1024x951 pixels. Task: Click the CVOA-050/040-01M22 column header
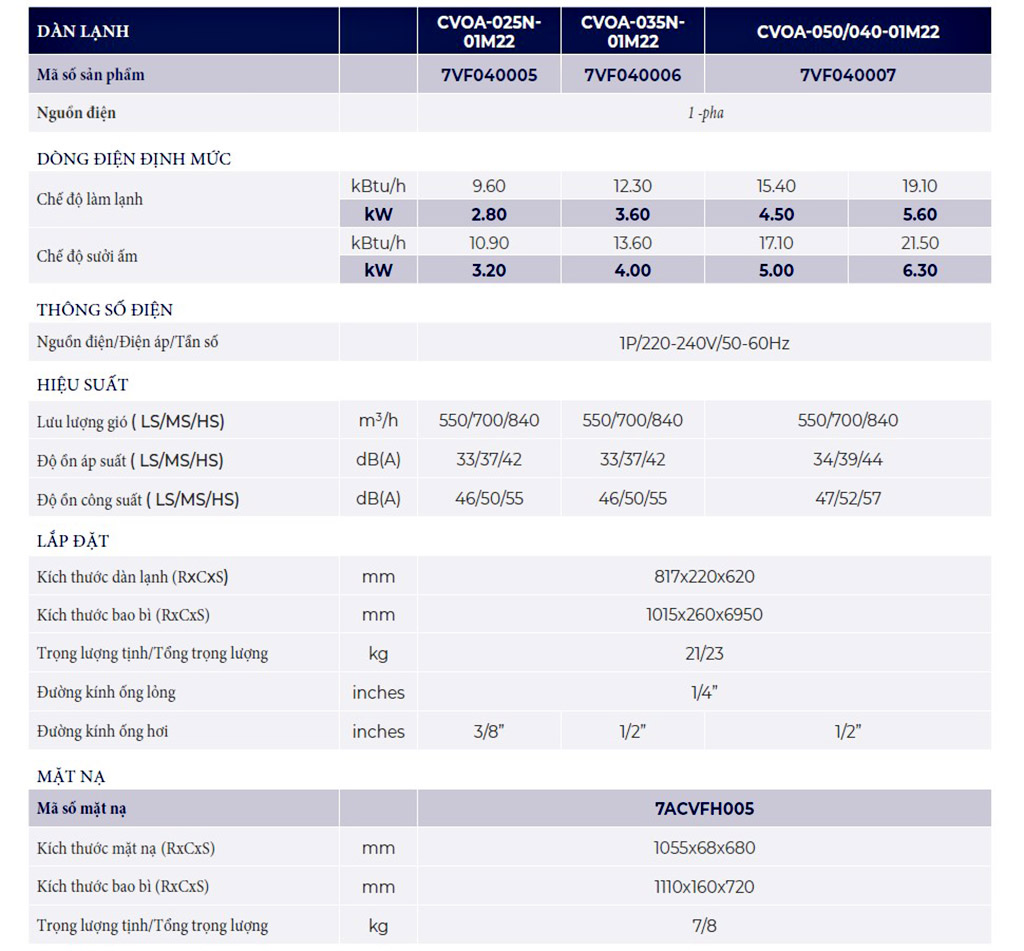tap(847, 31)
